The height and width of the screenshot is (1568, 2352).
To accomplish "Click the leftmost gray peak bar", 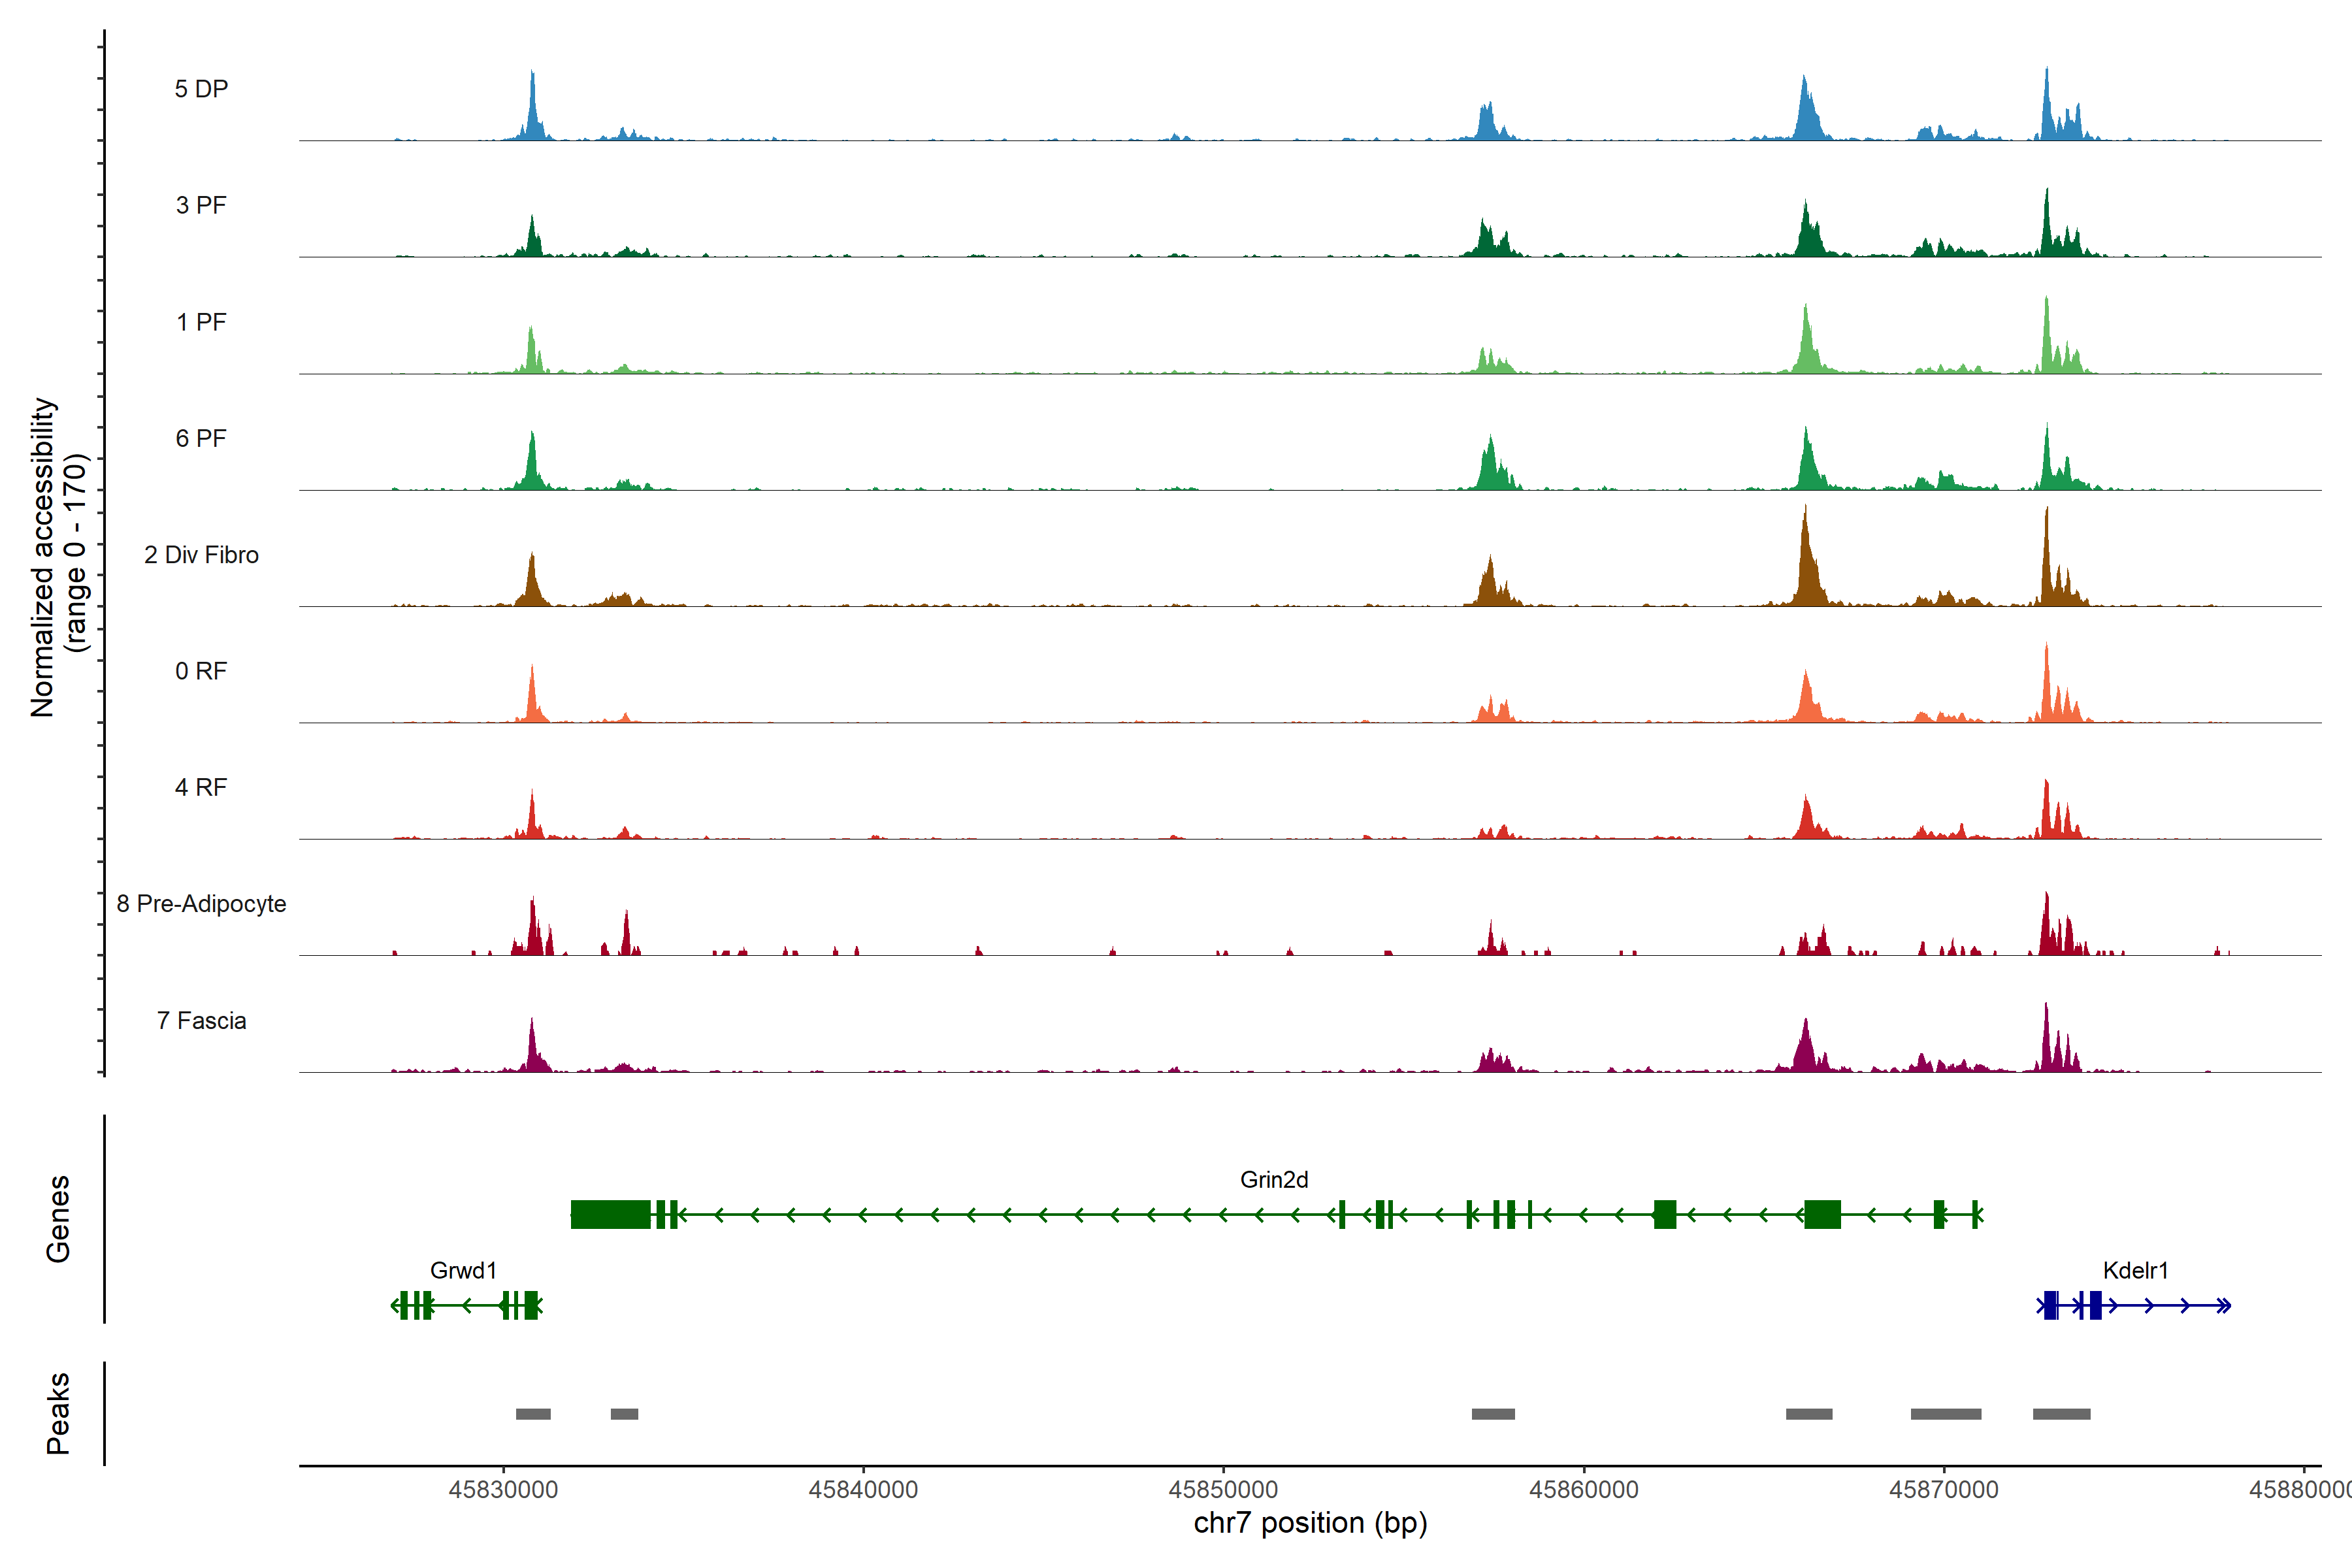I will (x=533, y=1414).
